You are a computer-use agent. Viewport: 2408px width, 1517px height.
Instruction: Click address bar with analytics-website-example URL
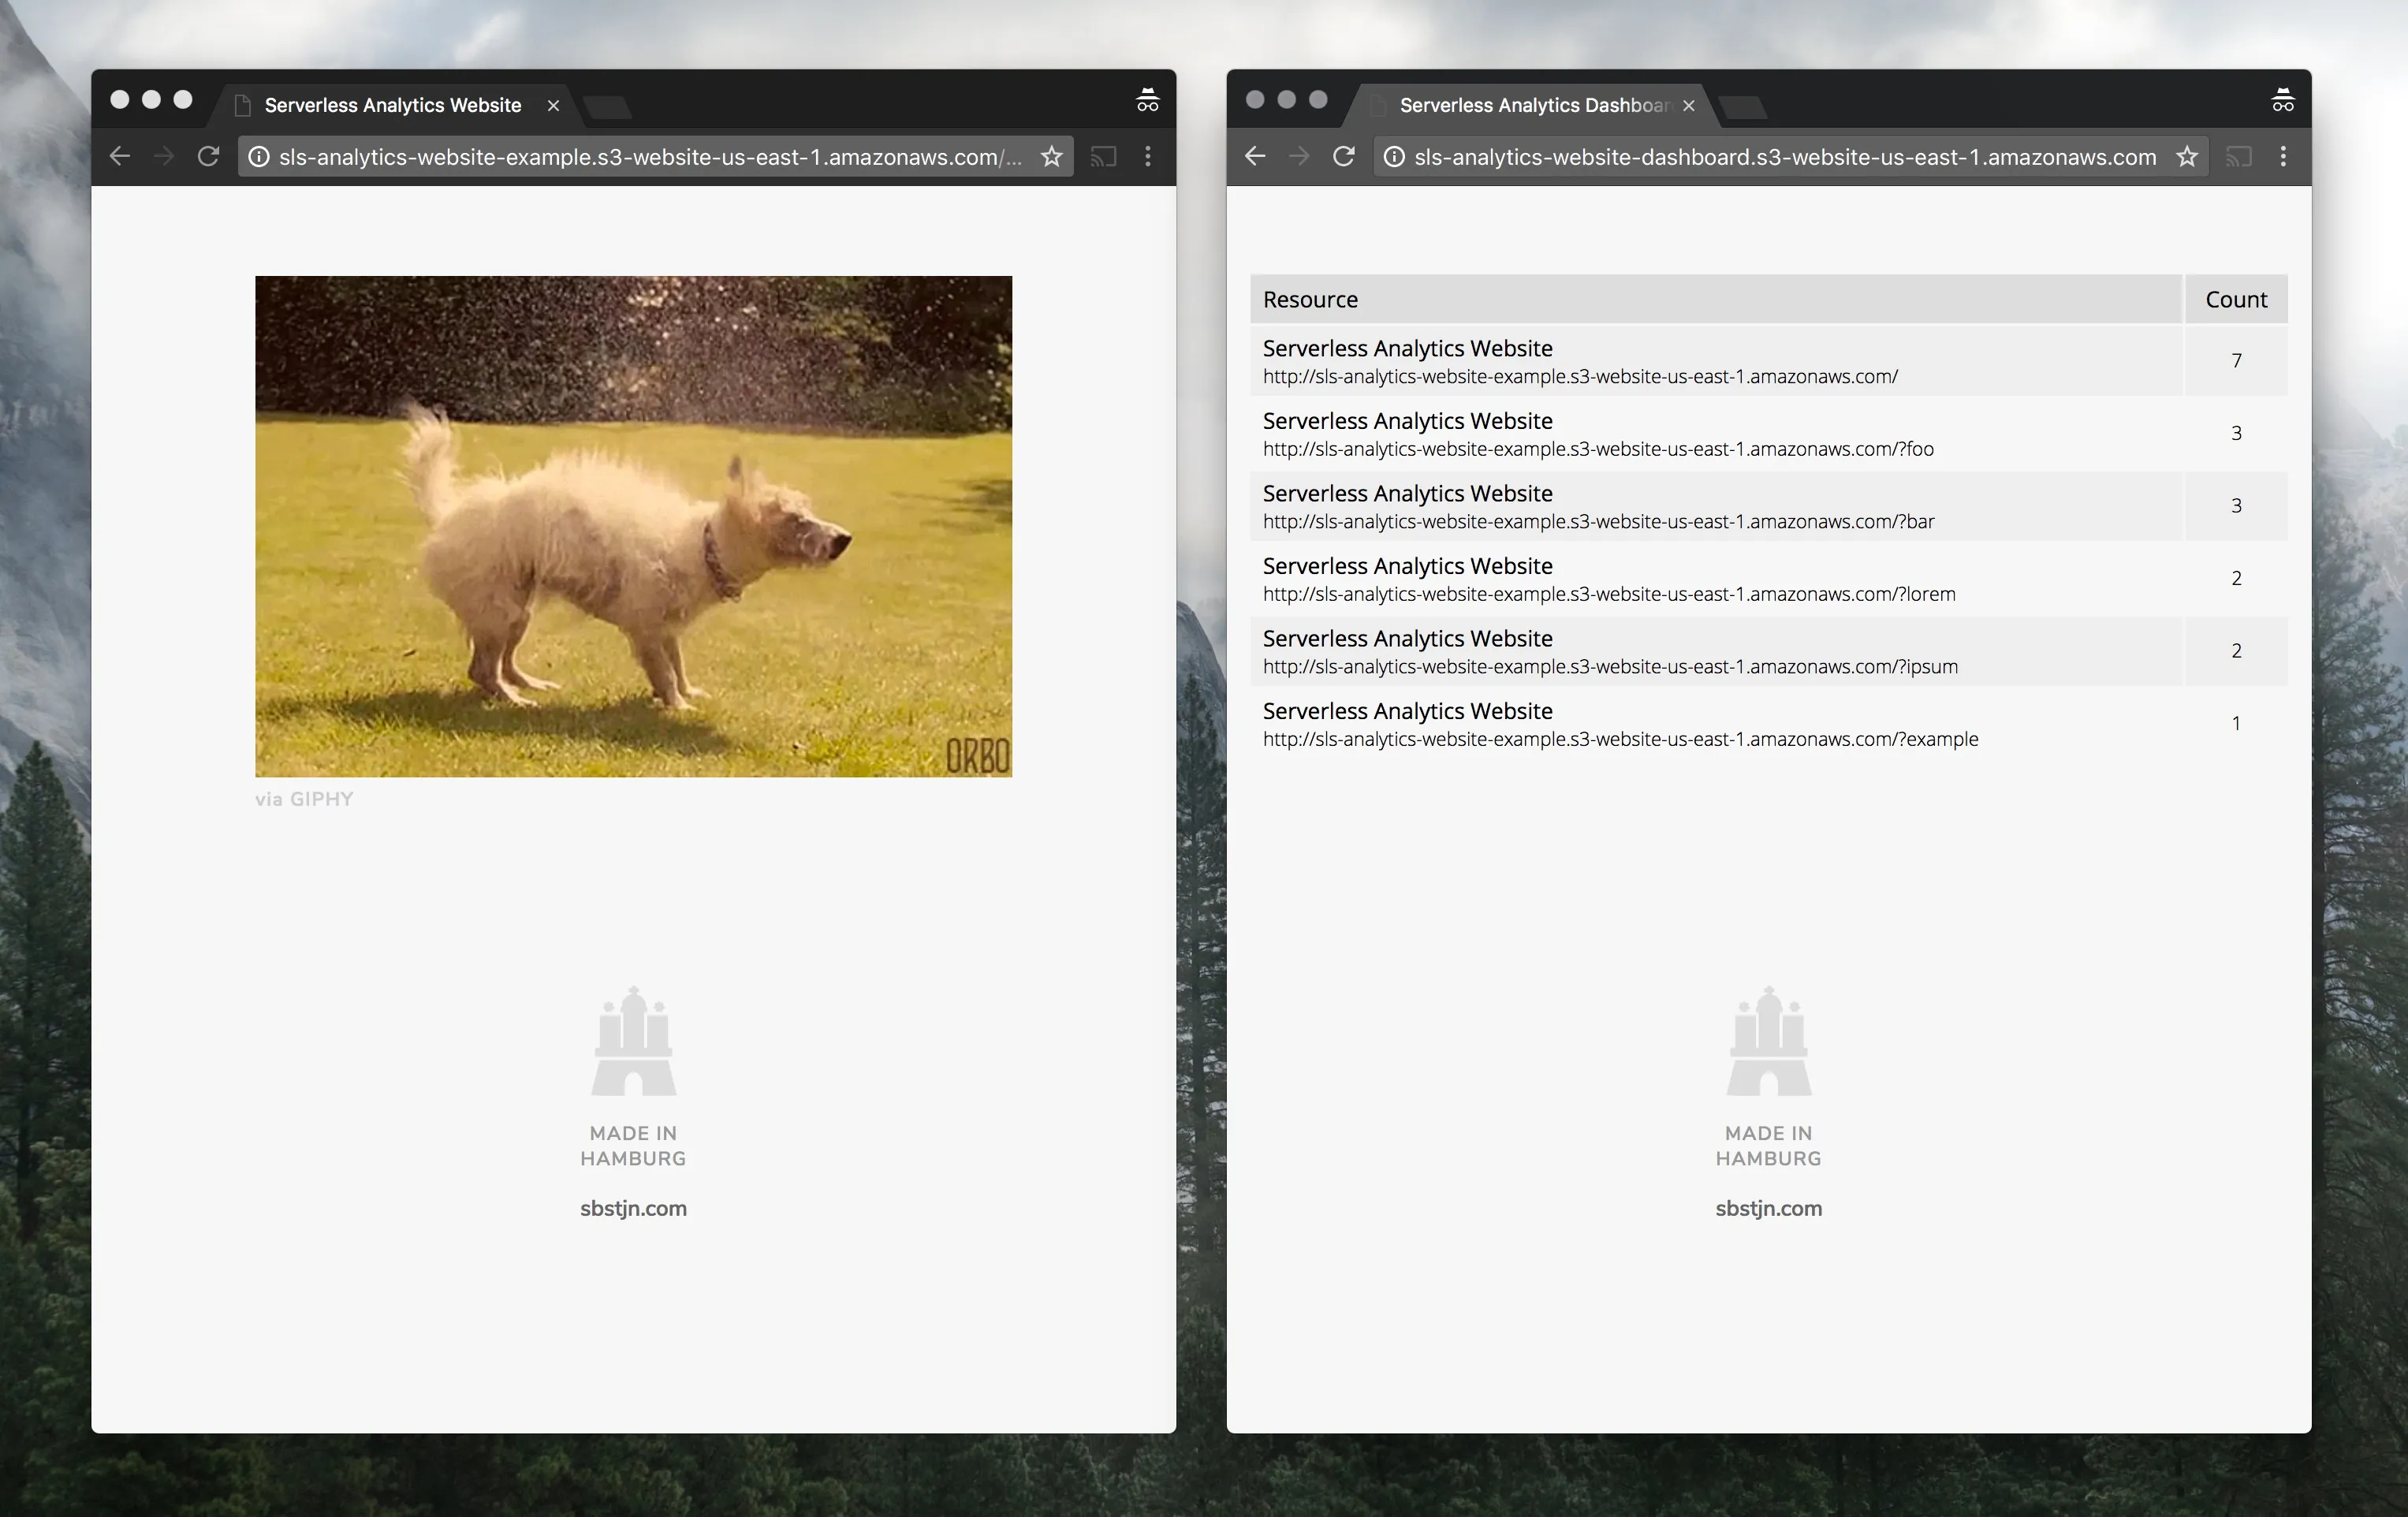(x=650, y=157)
